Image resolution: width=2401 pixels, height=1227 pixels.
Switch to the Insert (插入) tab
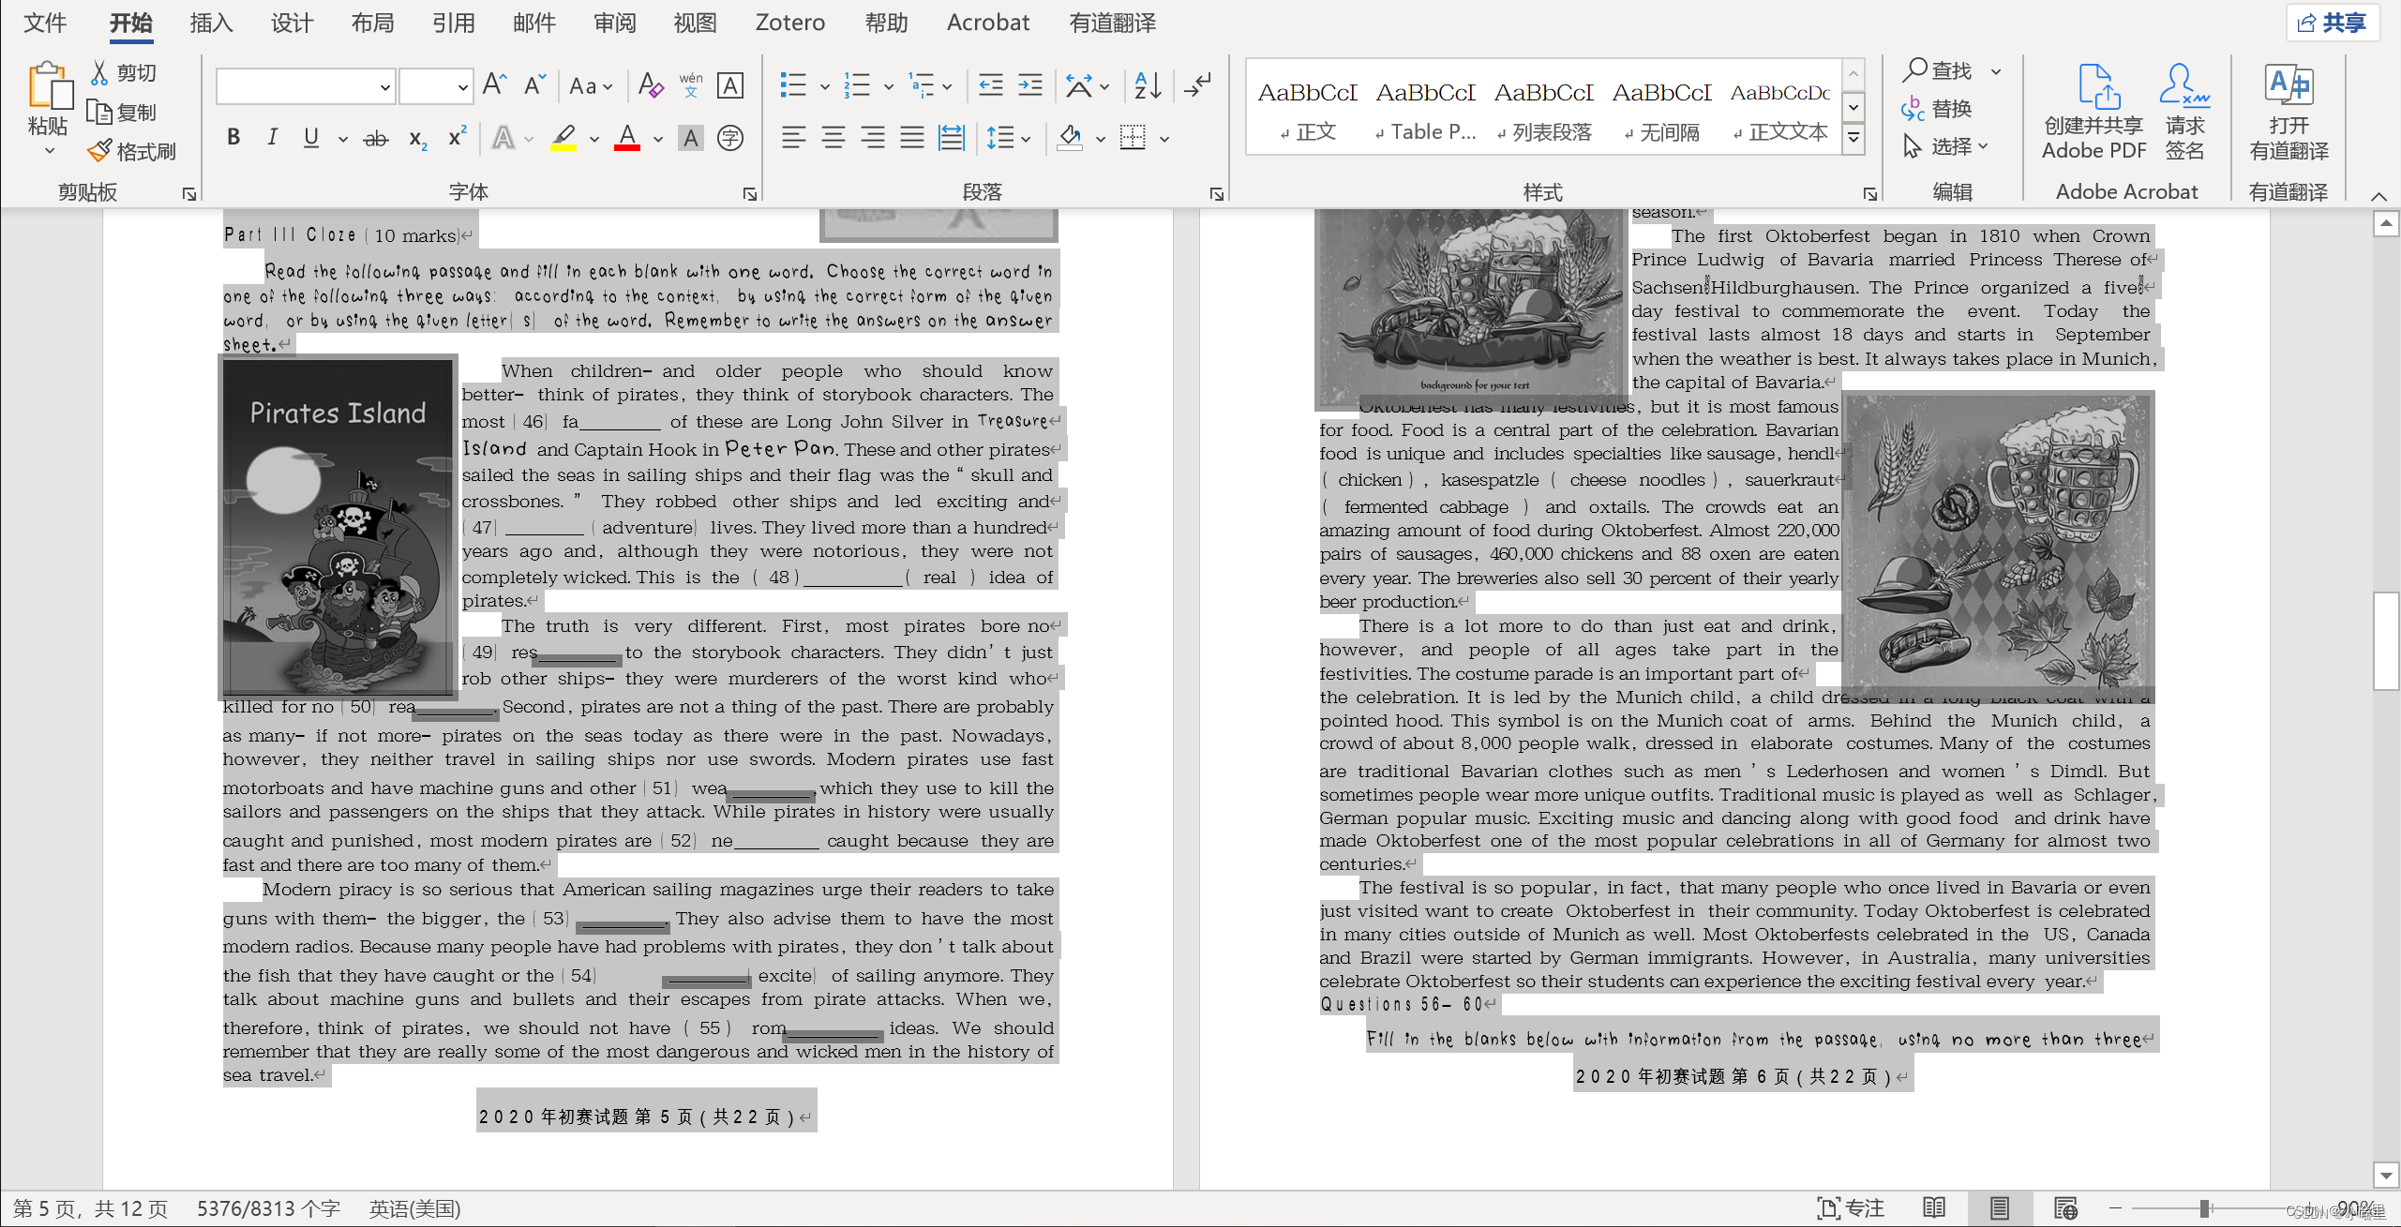click(x=211, y=22)
